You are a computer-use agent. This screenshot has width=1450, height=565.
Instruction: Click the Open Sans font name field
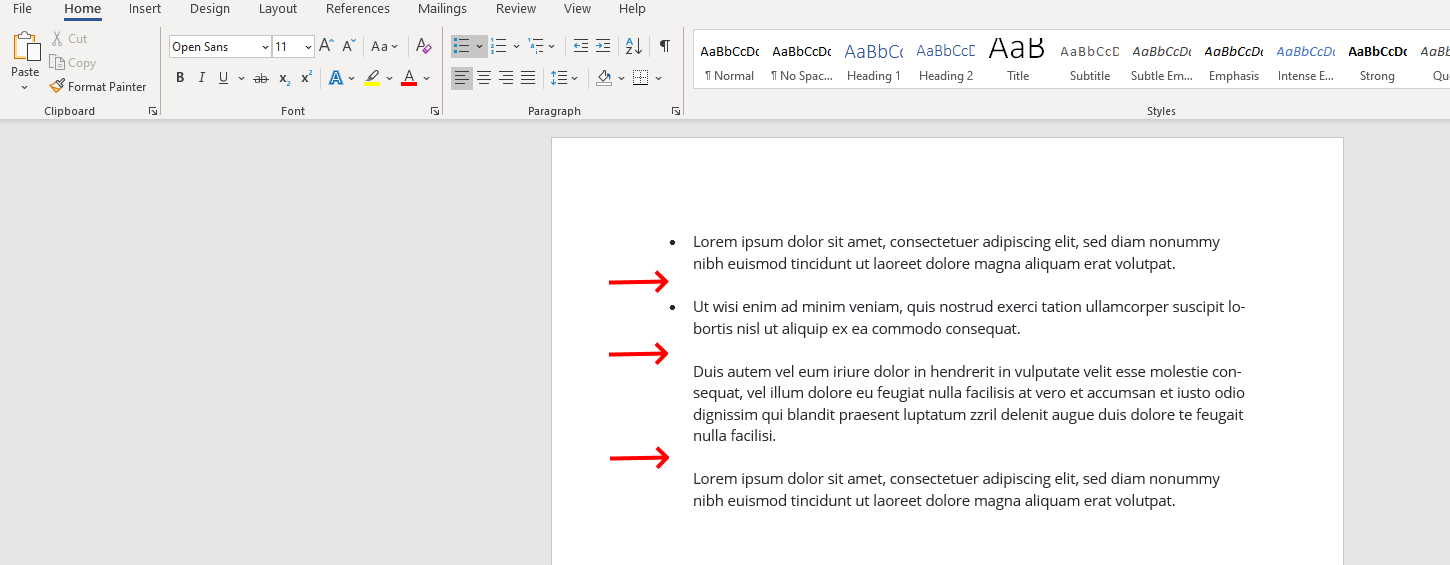pos(214,47)
